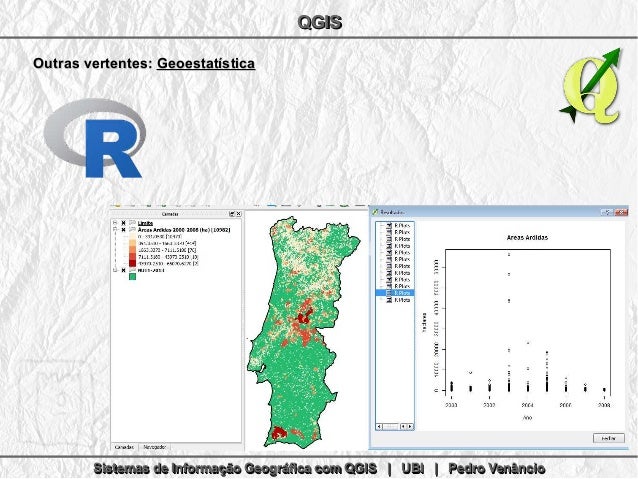Switch to the Navegador tab
The height and width of the screenshot is (479, 638).
(x=155, y=447)
